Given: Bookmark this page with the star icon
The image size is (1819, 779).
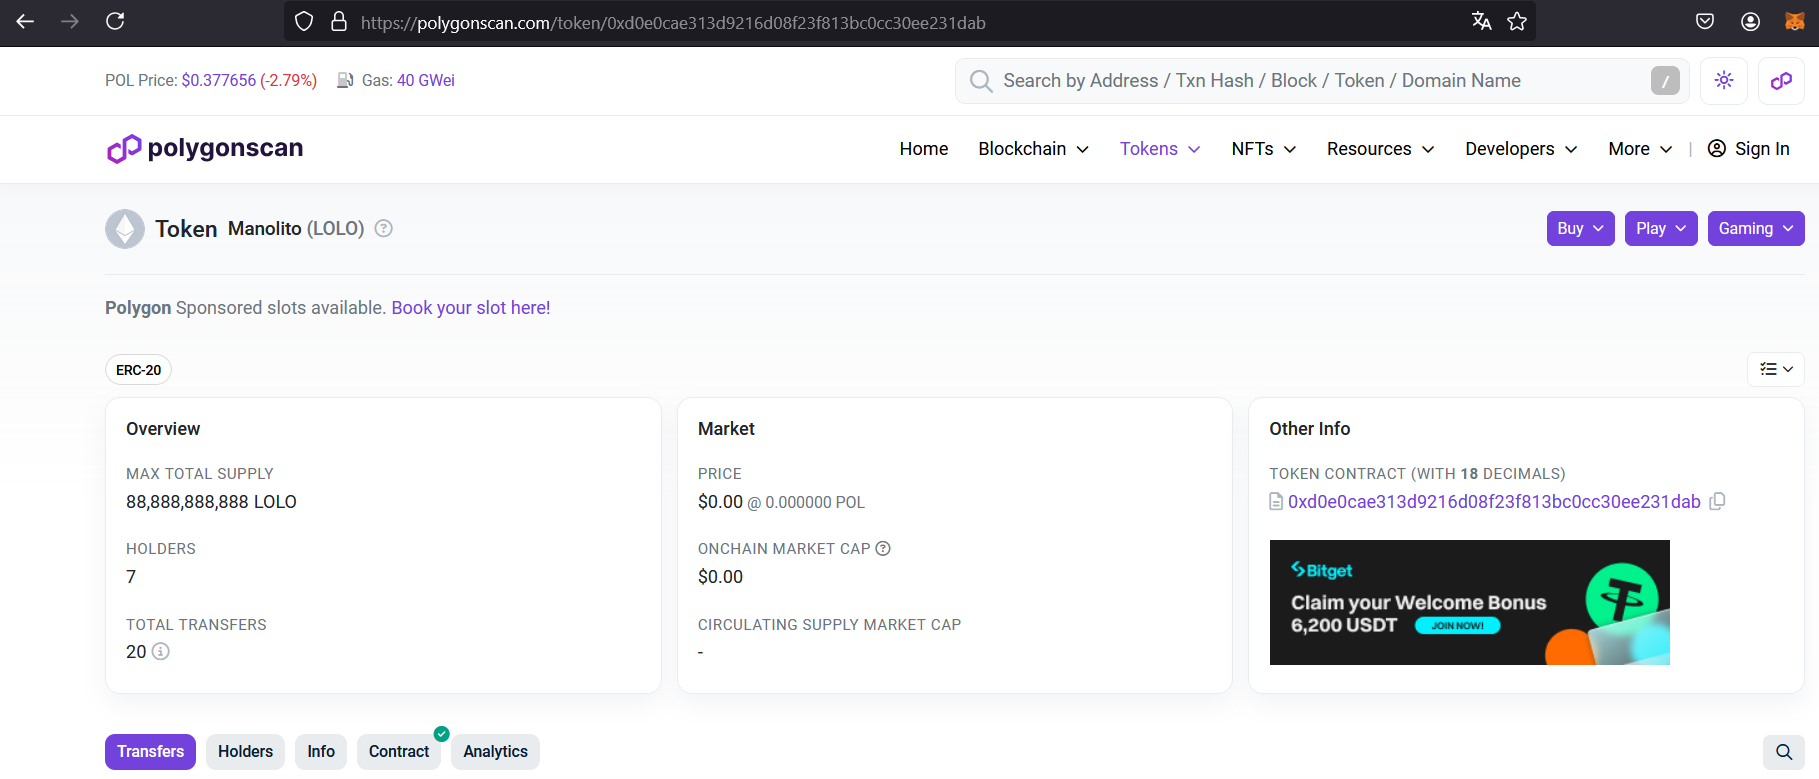Looking at the screenshot, I should 1517,22.
